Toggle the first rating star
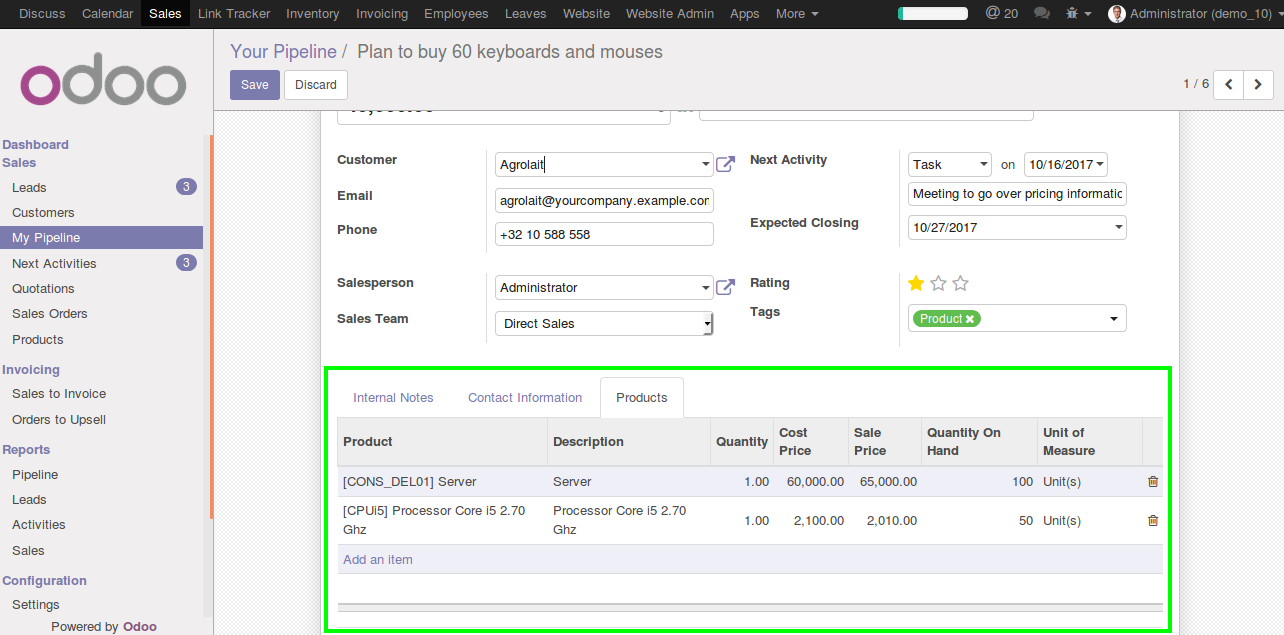Screen dimensions: 1284x635 [x=916, y=284]
